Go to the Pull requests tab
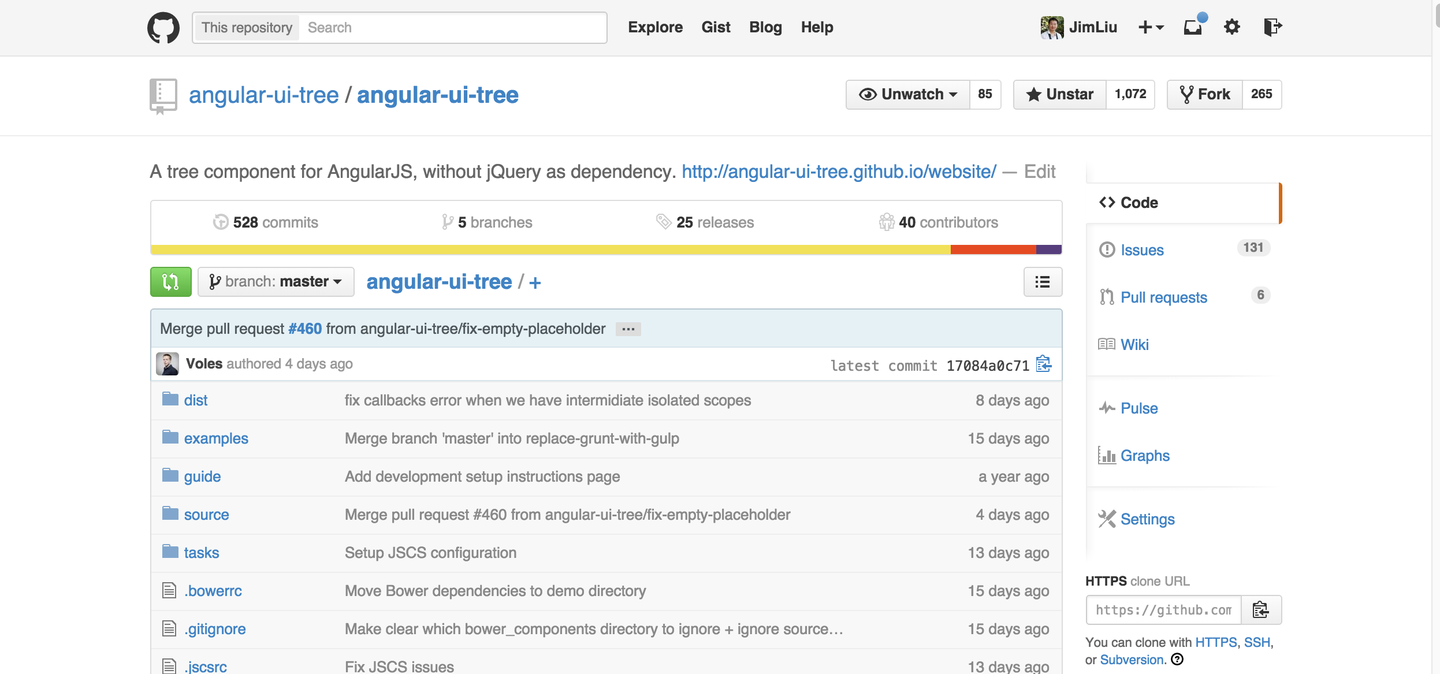The height and width of the screenshot is (674, 1440). tap(1163, 297)
